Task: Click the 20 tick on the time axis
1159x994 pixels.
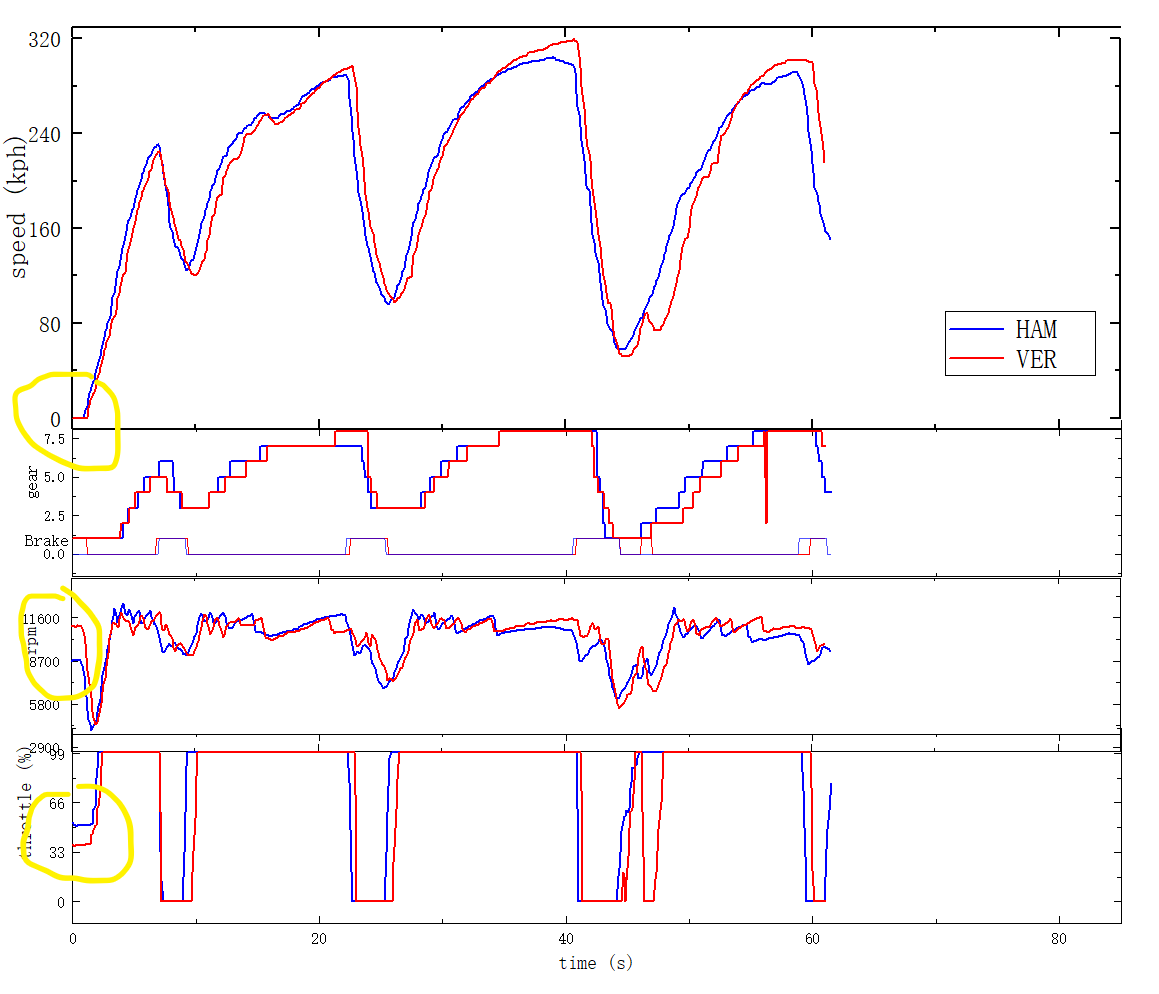Action: tap(318, 939)
